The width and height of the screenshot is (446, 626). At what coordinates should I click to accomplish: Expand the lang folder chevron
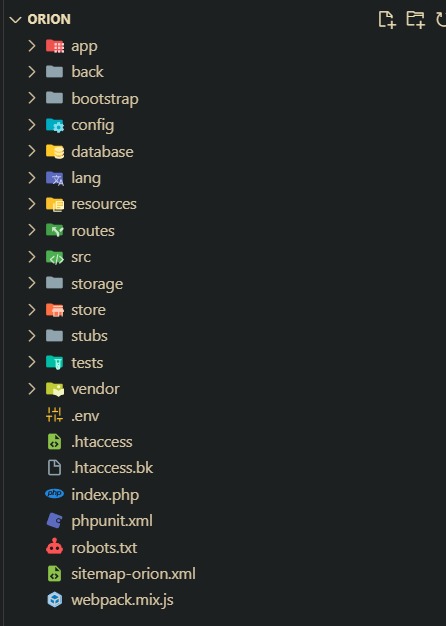[32, 178]
